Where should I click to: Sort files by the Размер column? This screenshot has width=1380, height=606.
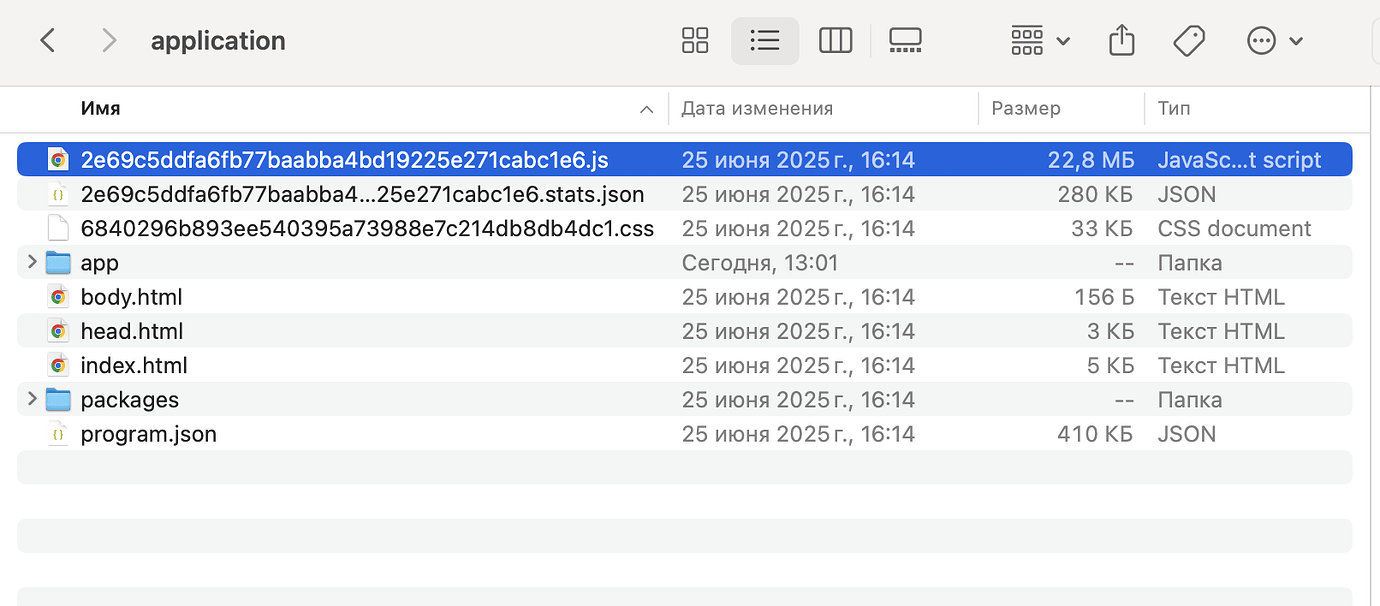click(1026, 108)
